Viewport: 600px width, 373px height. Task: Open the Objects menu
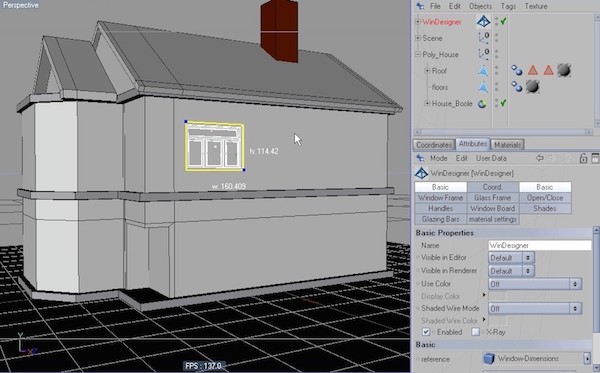point(480,6)
